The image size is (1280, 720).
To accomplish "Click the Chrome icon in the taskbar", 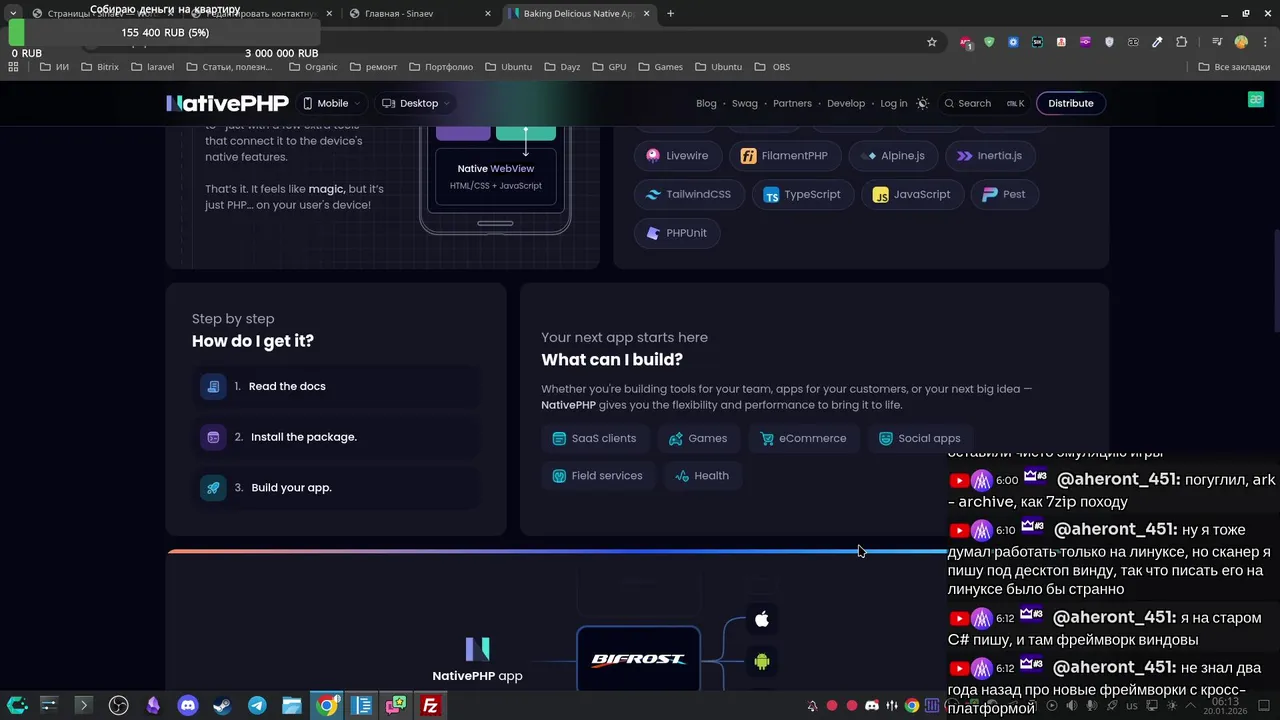I will click(x=327, y=706).
